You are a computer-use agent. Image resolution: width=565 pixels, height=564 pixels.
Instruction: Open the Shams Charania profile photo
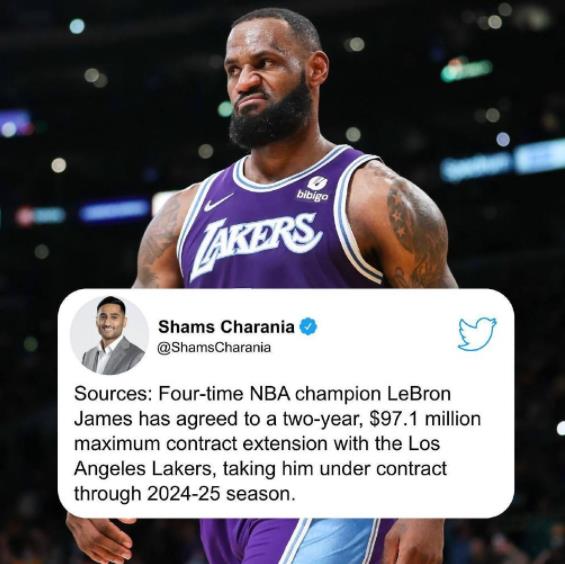[x=110, y=335]
